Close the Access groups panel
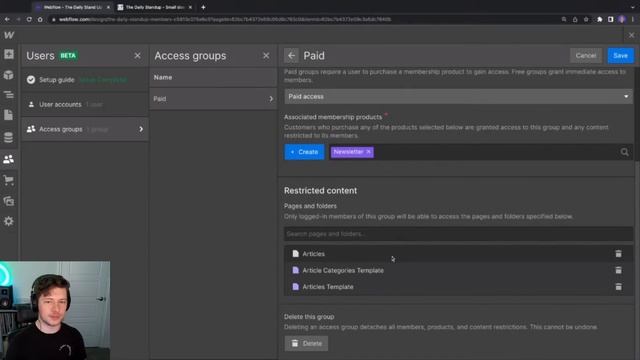This screenshot has width=640, height=360. (x=266, y=56)
